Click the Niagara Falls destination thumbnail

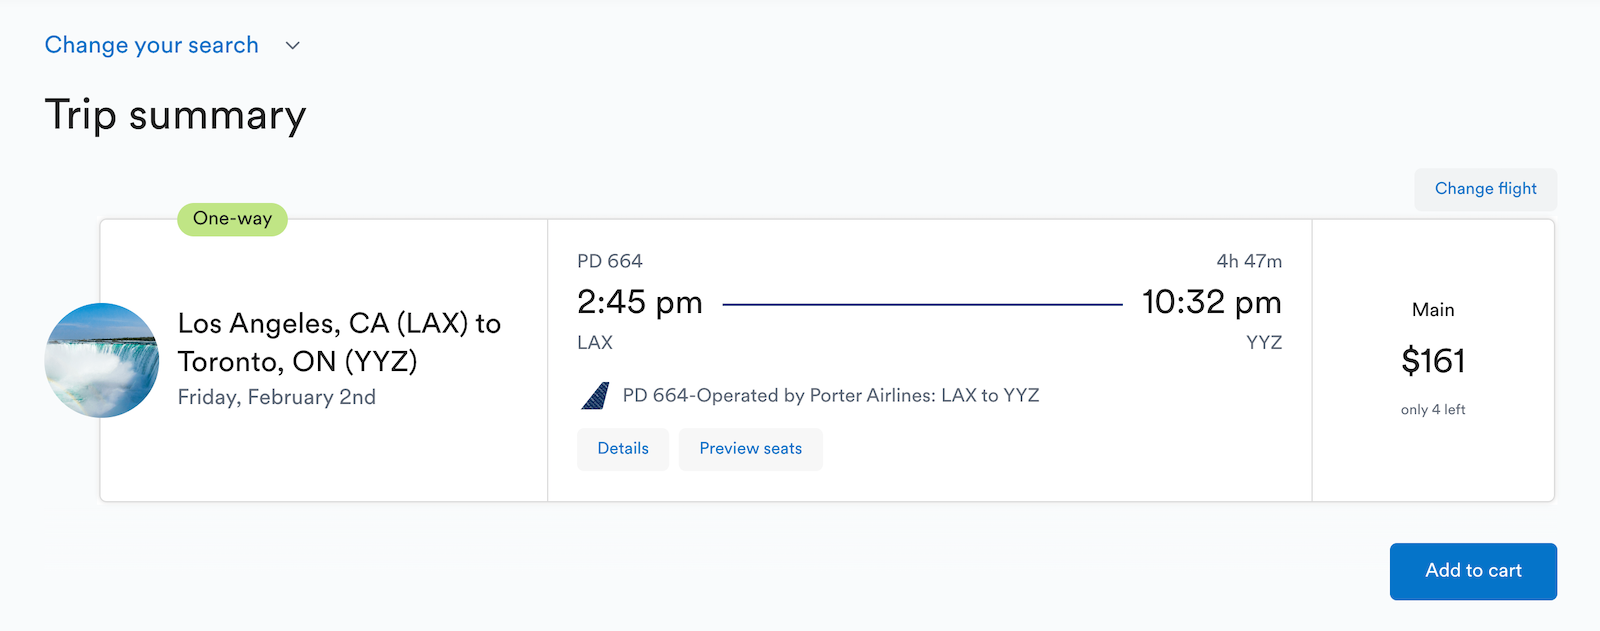102,360
